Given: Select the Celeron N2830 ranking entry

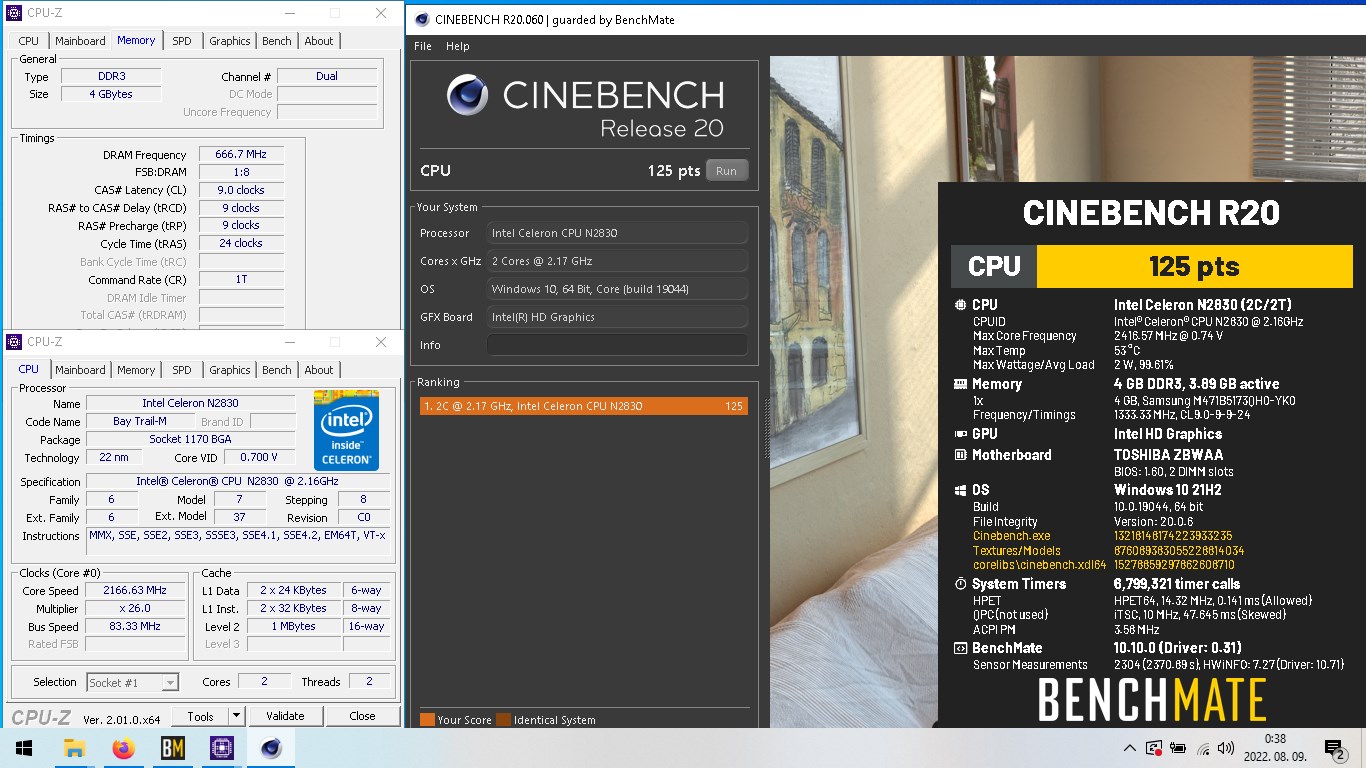Looking at the screenshot, I should [x=584, y=406].
